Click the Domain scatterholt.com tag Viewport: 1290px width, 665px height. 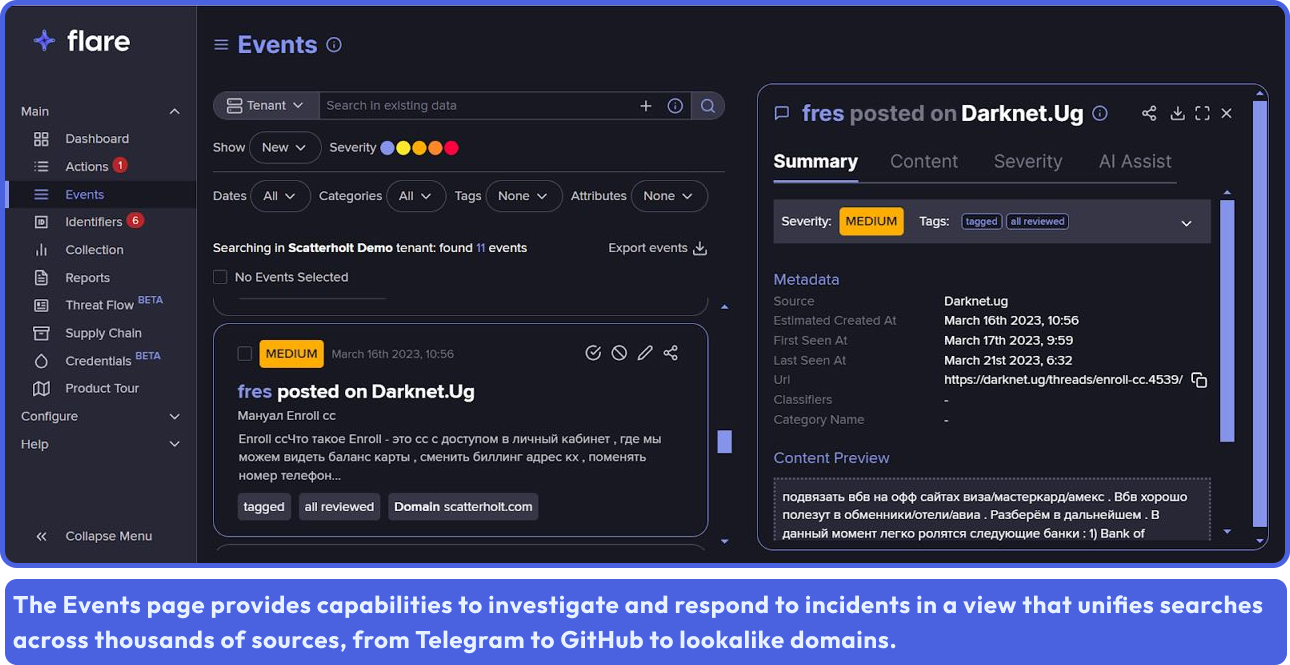click(463, 507)
